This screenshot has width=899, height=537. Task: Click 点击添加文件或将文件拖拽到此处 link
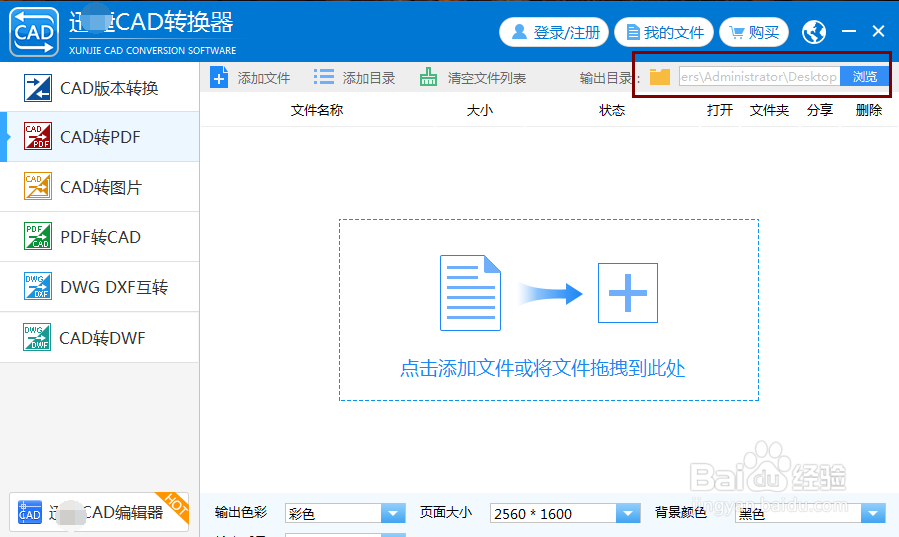[x=542, y=368]
